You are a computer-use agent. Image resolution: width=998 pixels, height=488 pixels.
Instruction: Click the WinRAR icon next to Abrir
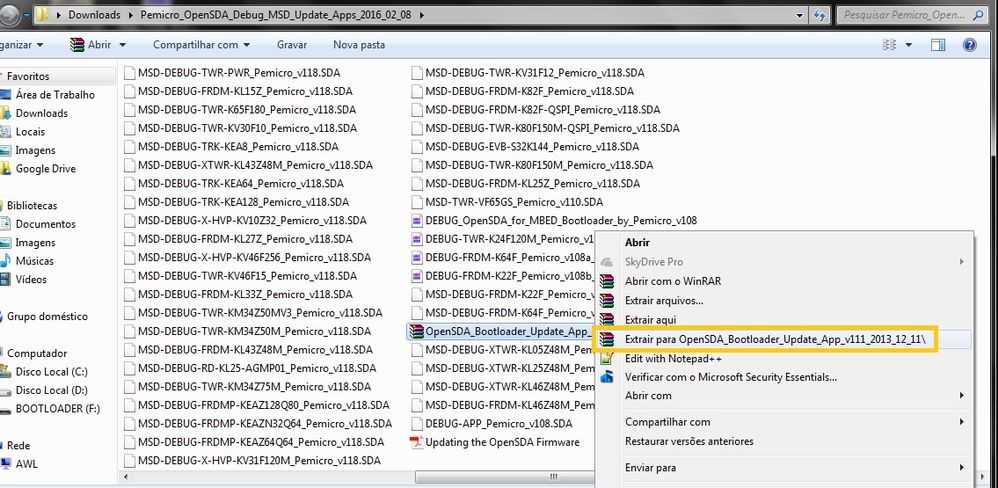pyautogui.click(x=77, y=45)
